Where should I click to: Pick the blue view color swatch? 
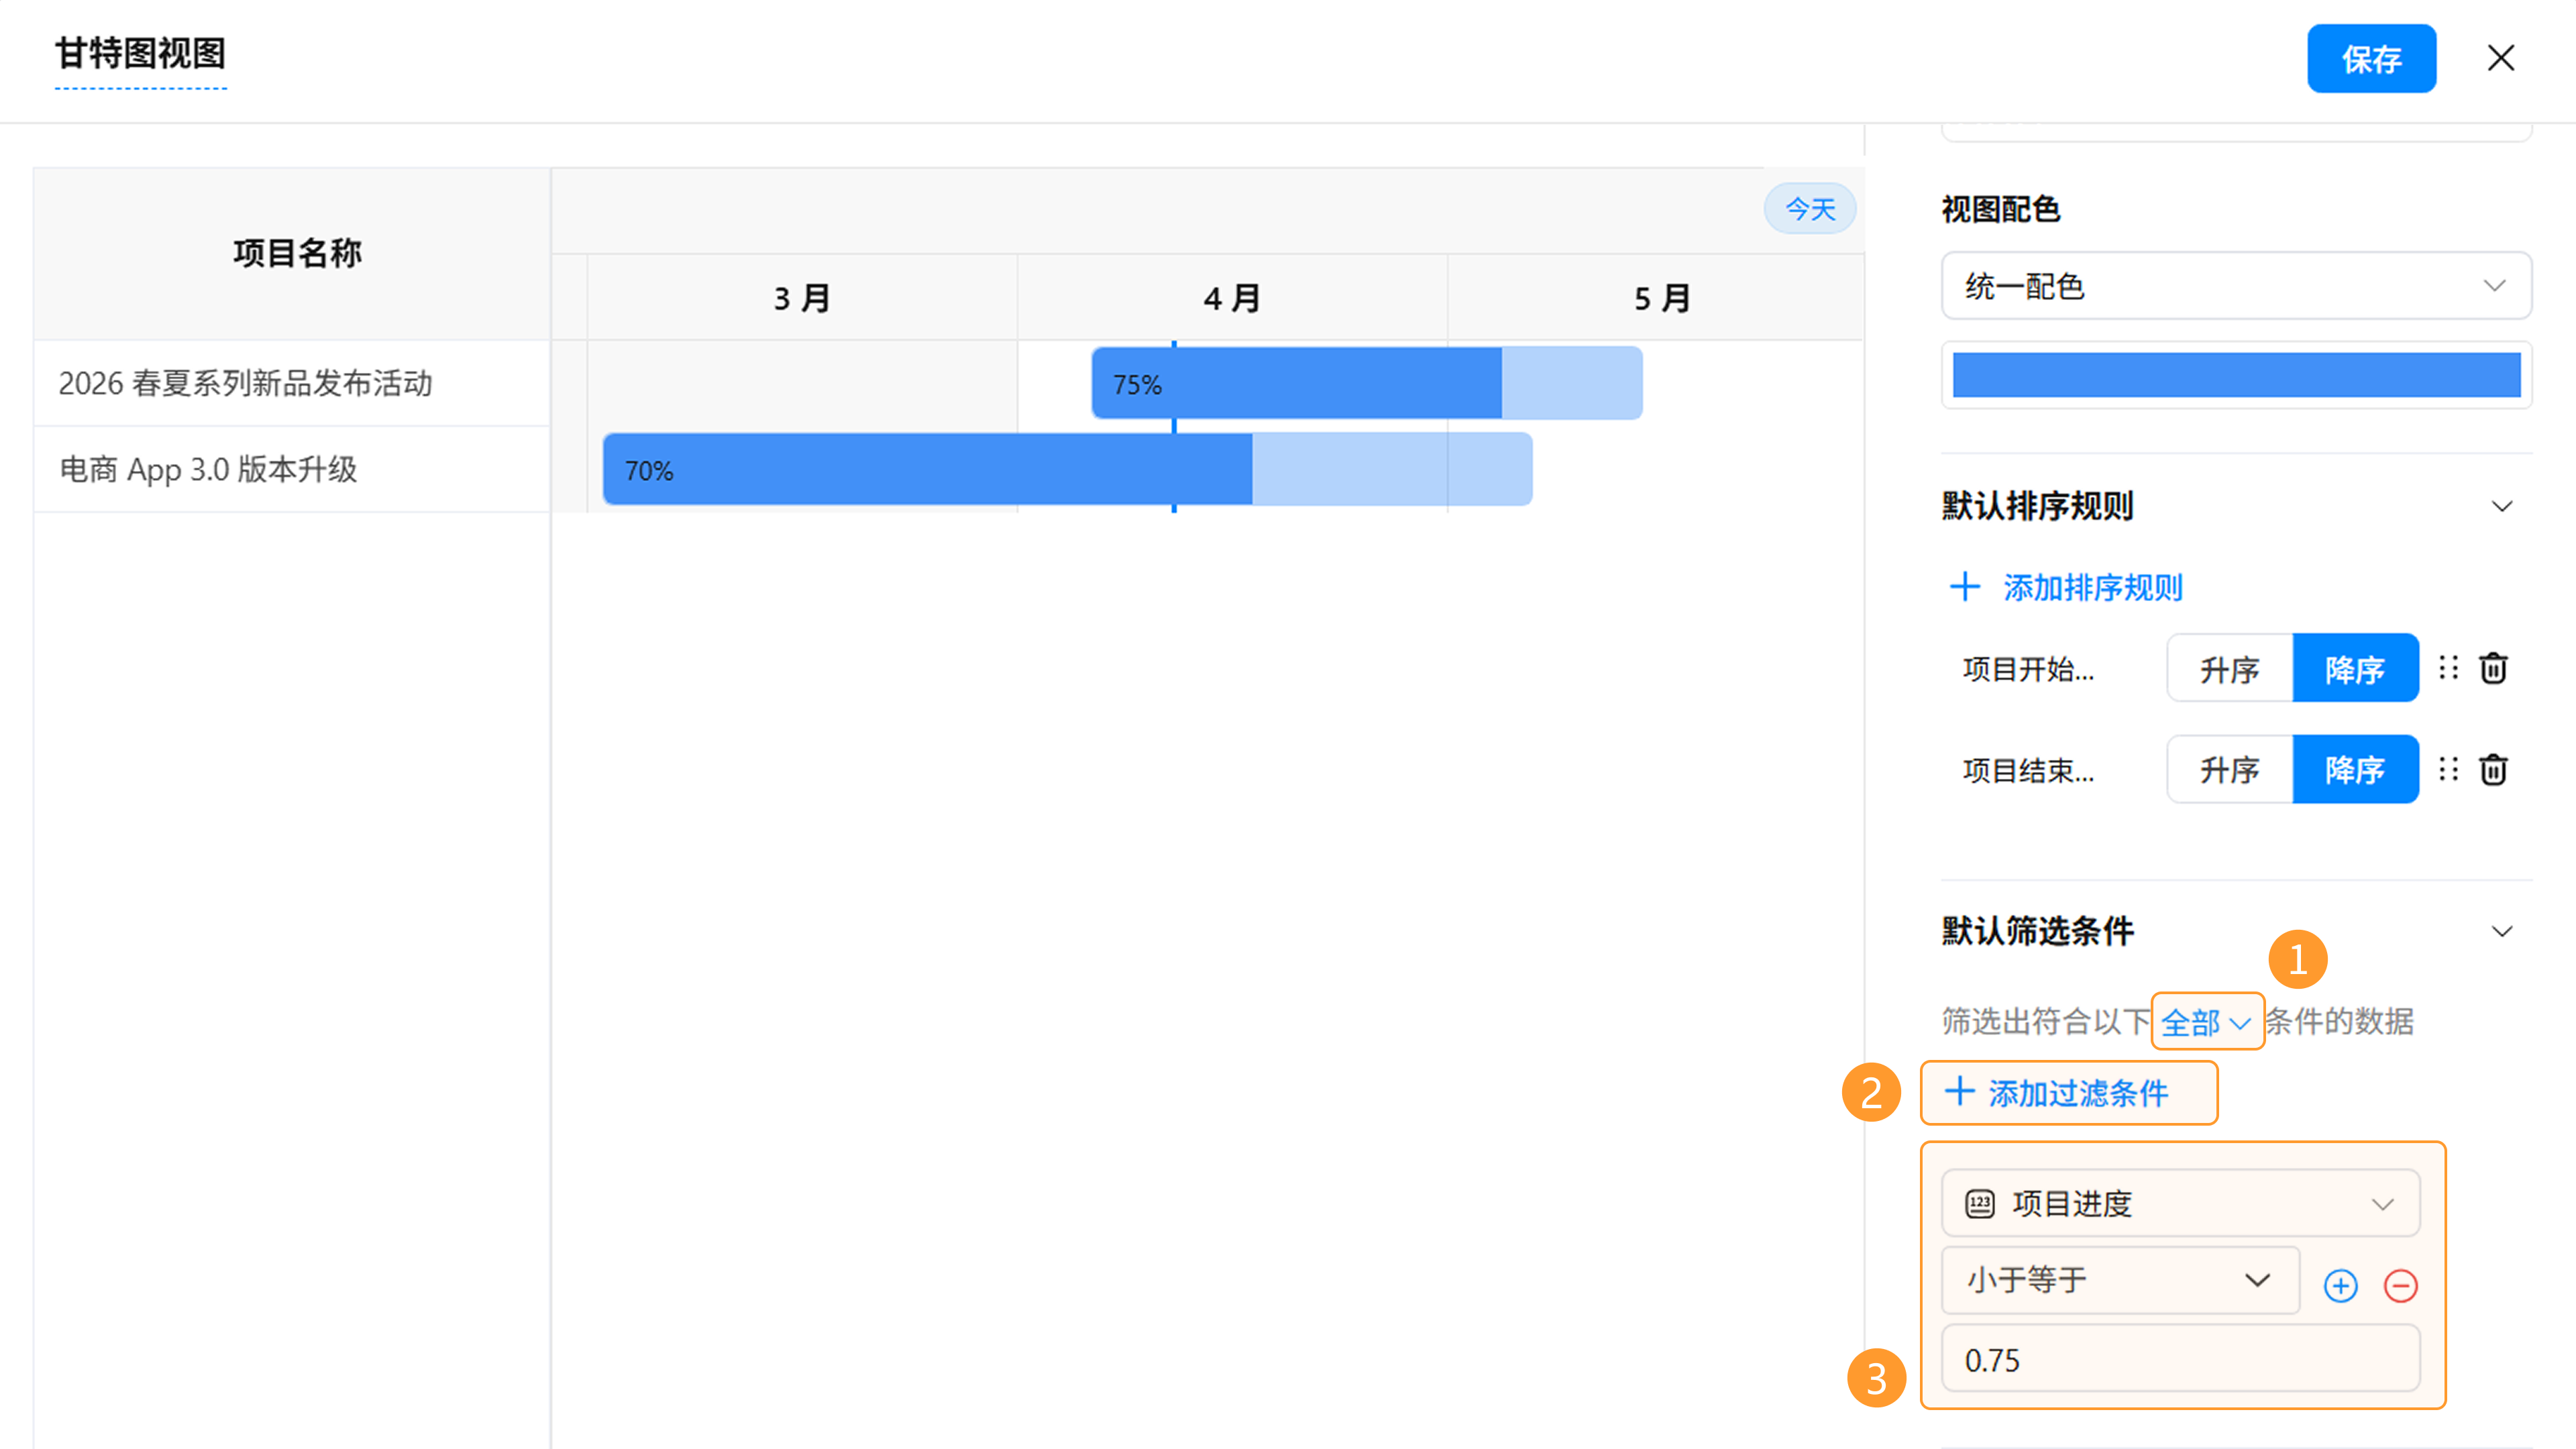pos(2235,375)
